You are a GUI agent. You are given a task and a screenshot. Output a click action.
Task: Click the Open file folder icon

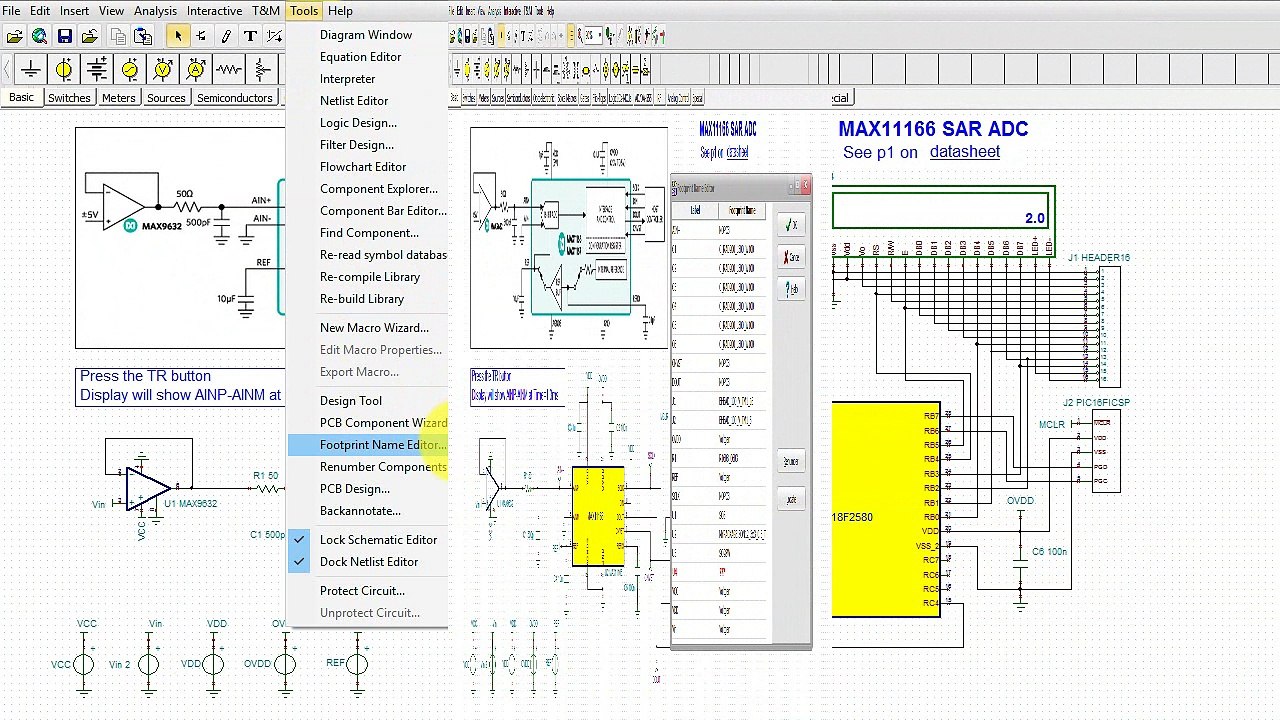(15, 36)
